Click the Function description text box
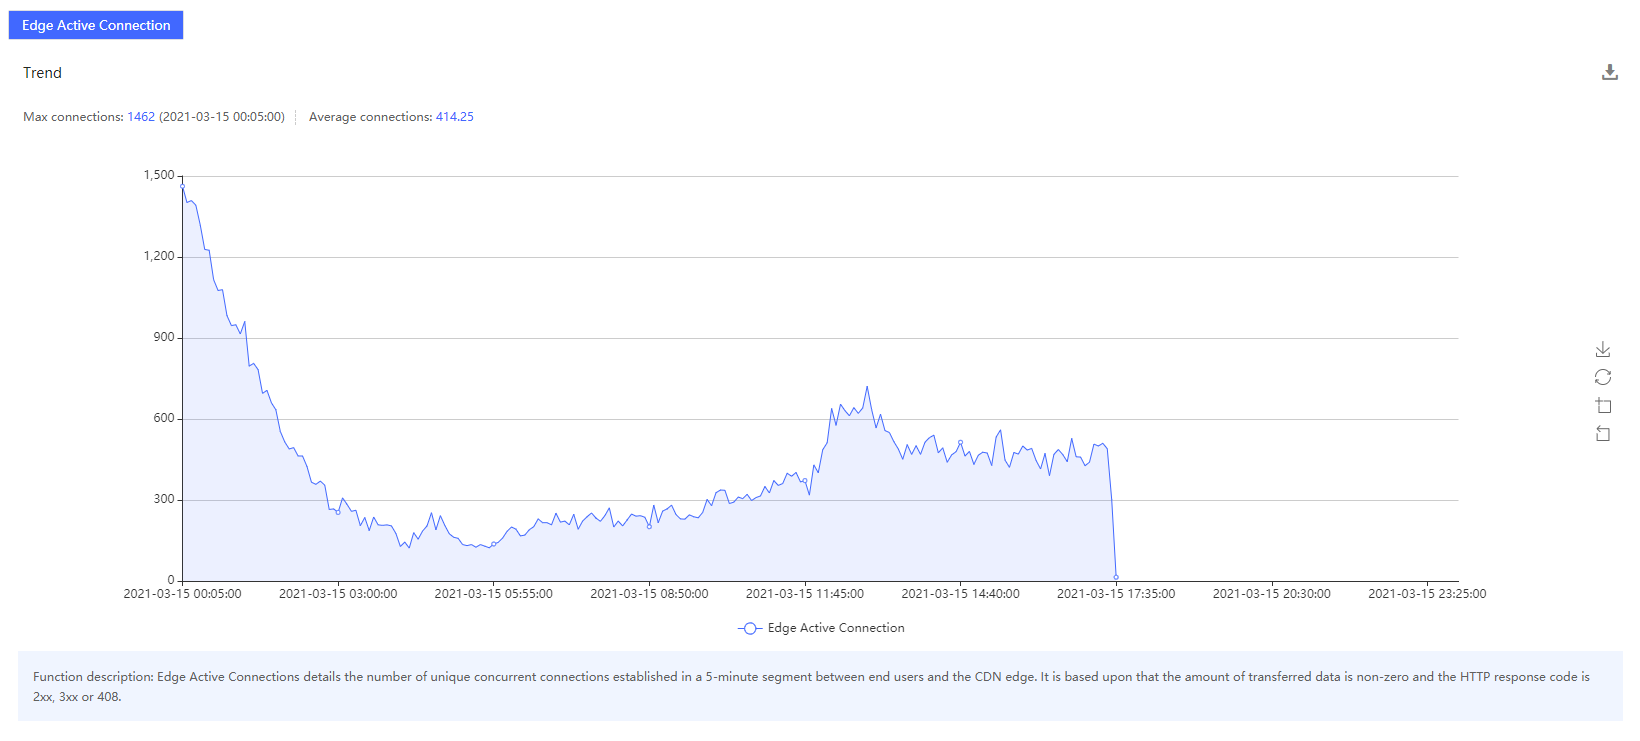 (x=820, y=686)
